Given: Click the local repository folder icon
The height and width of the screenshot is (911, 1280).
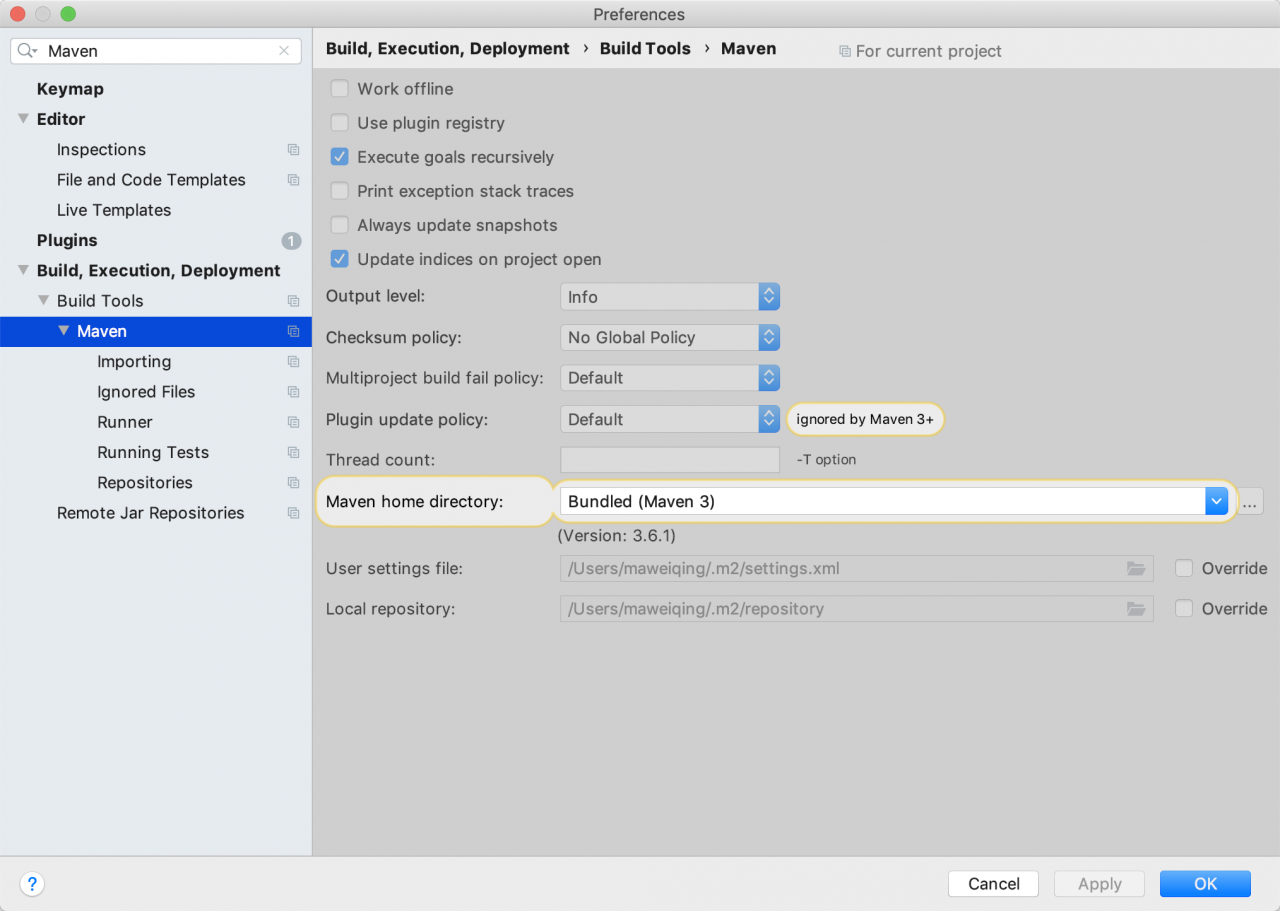Looking at the screenshot, I should click(1136, 609).
